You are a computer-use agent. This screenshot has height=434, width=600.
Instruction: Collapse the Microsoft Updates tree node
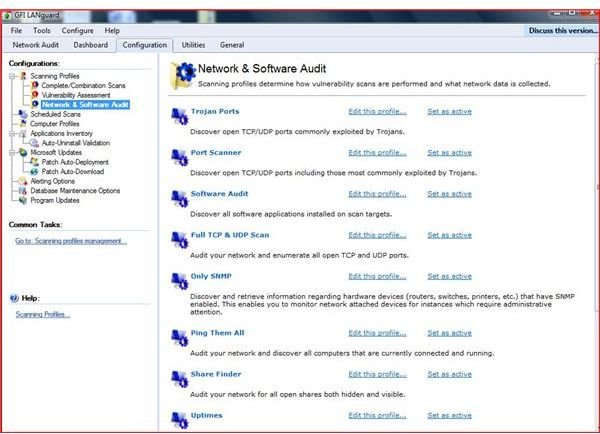click(x=12, y=153)
